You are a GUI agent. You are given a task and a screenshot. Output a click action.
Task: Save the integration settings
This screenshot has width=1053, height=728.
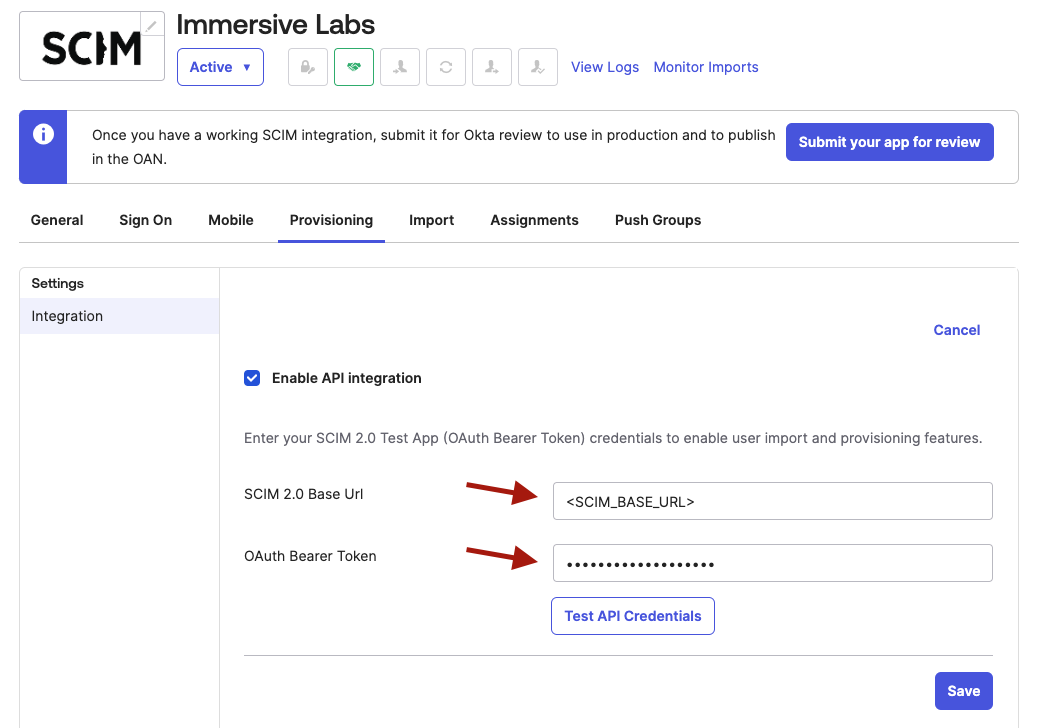(964, 691)
